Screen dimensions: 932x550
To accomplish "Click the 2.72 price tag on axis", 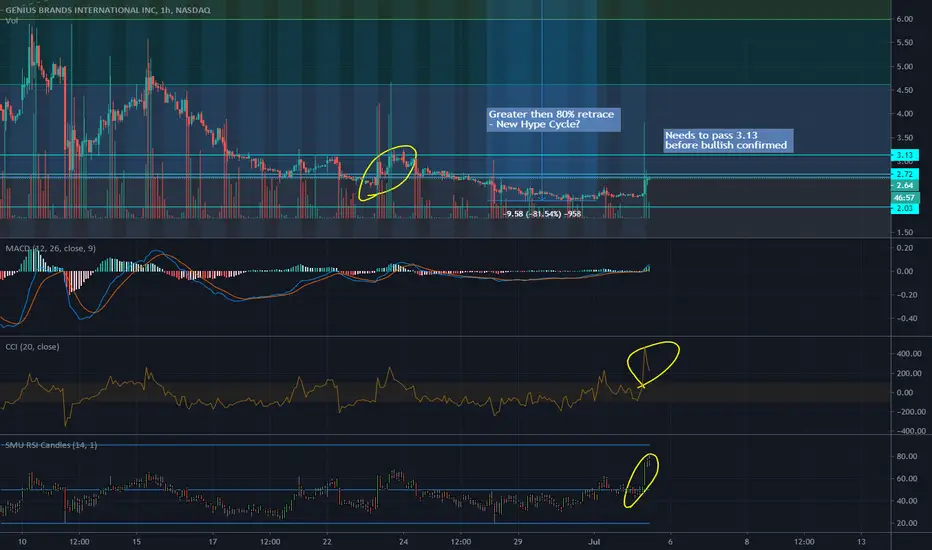I will click(x=905, y=174).
